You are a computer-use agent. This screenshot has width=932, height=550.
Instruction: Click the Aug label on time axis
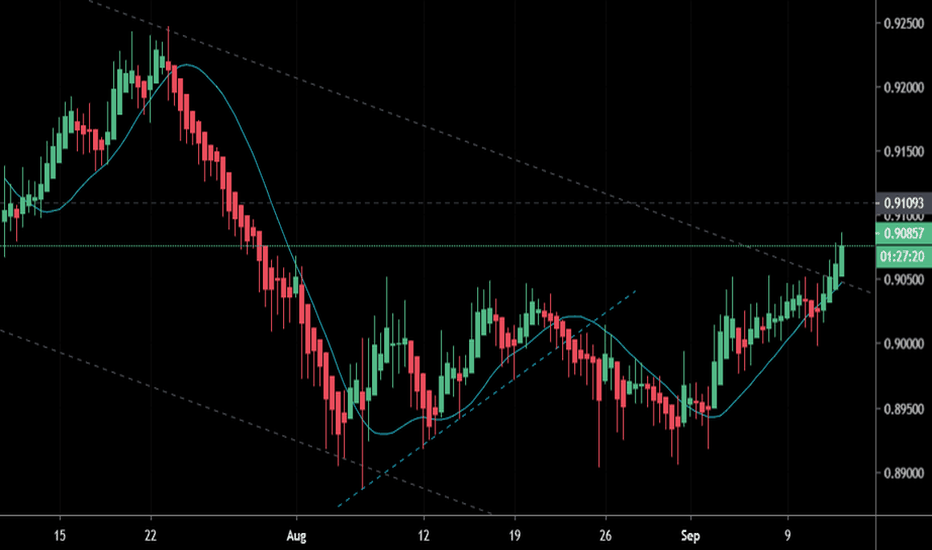click(296, 536)
